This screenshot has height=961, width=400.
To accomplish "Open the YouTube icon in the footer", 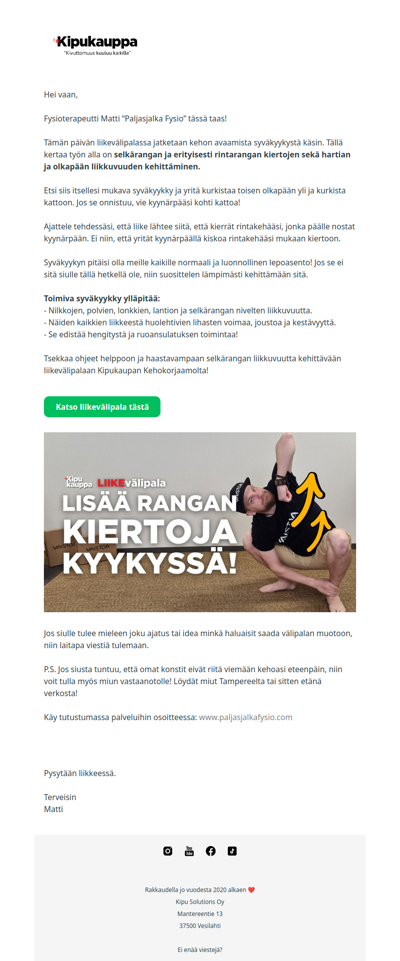I will [189, 851].
